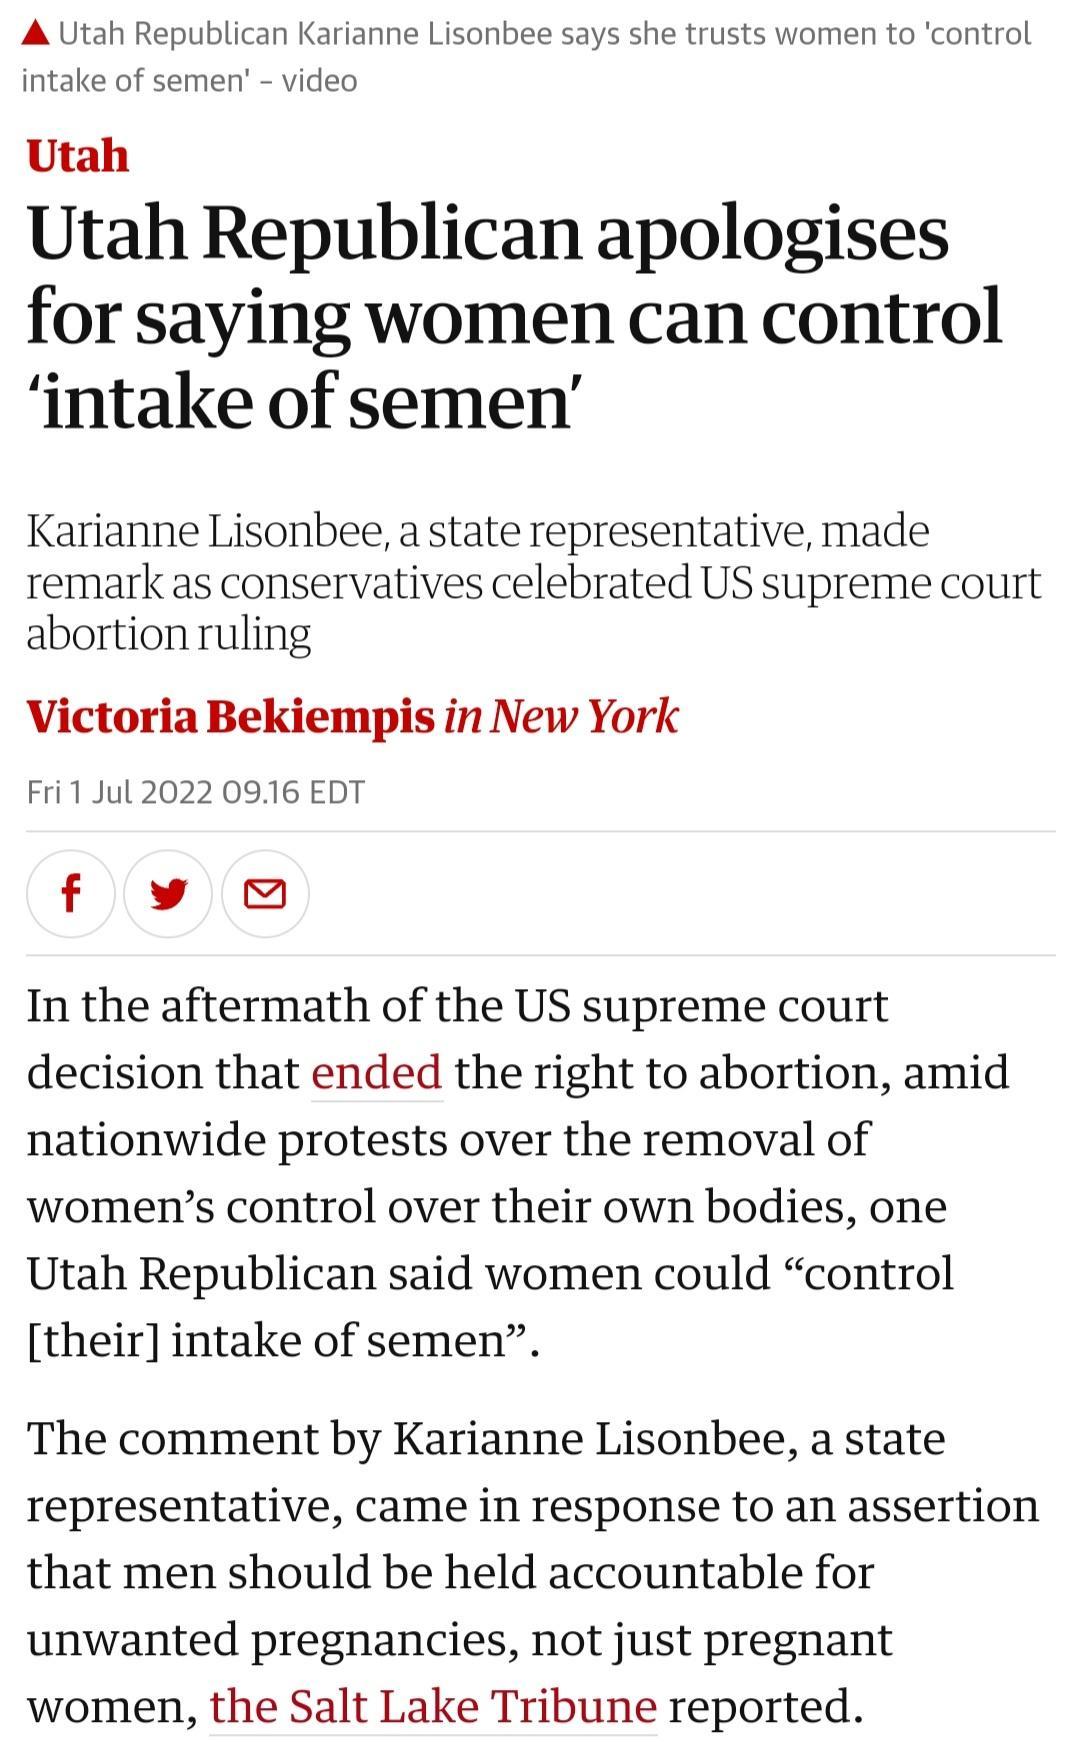
Task: Click the byline text 'in New York'
Action: (x=560, y=716)
